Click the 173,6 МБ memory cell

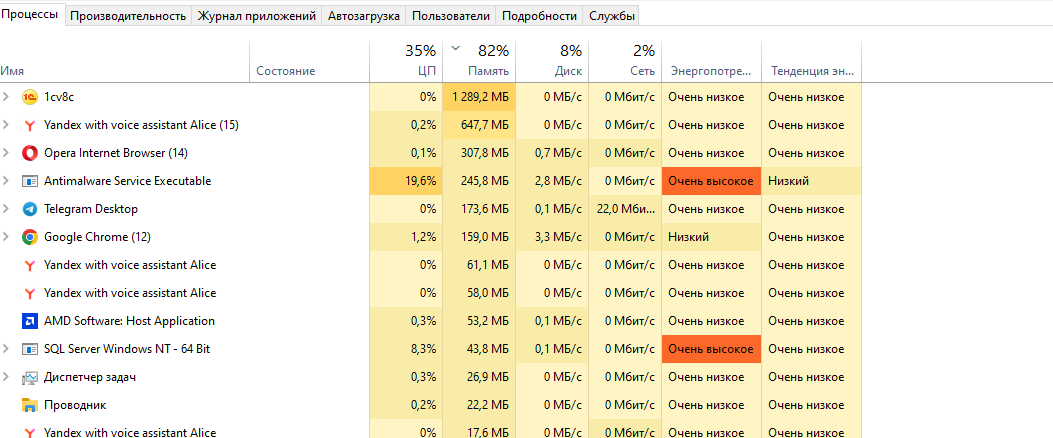pyautogui.click(x=479, y=209)
